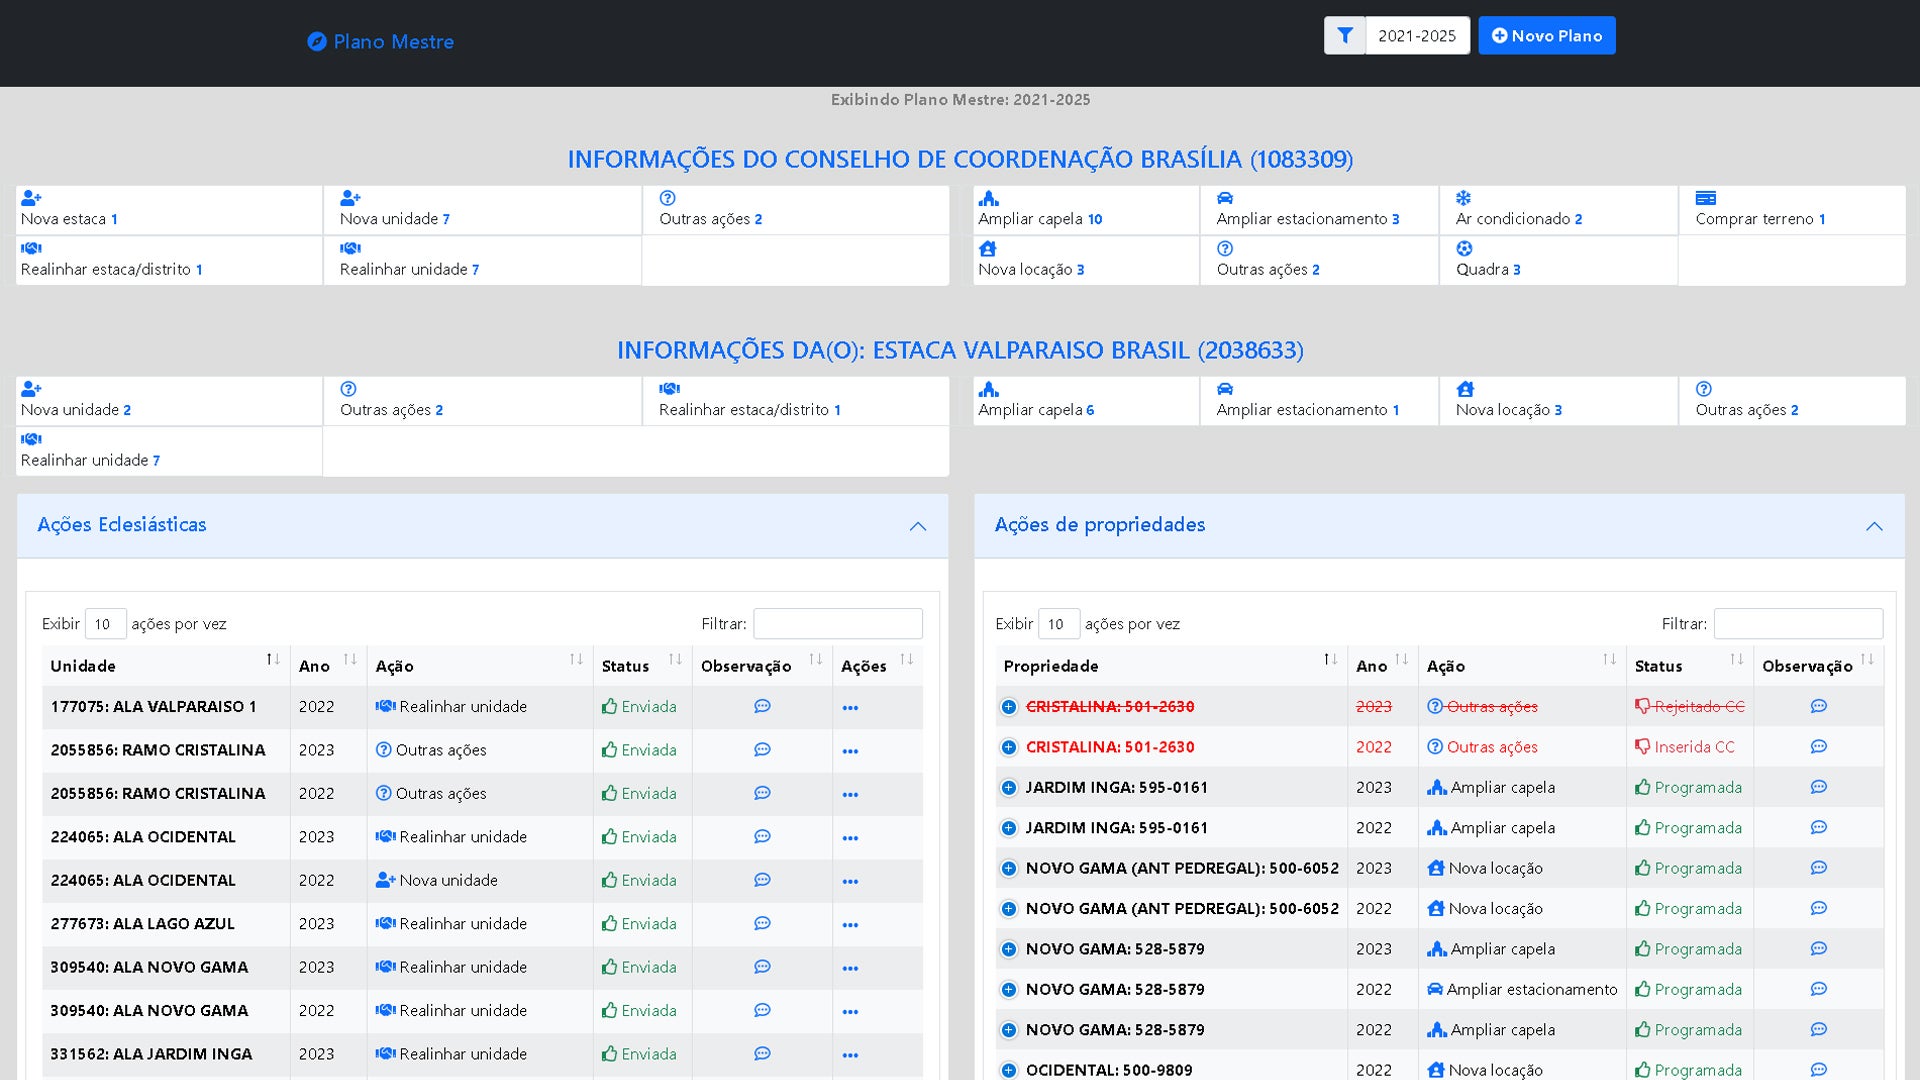Click the Plano Mestre title link
The width and height of the screenshot is (1920, 1080).
coord(393,42)
